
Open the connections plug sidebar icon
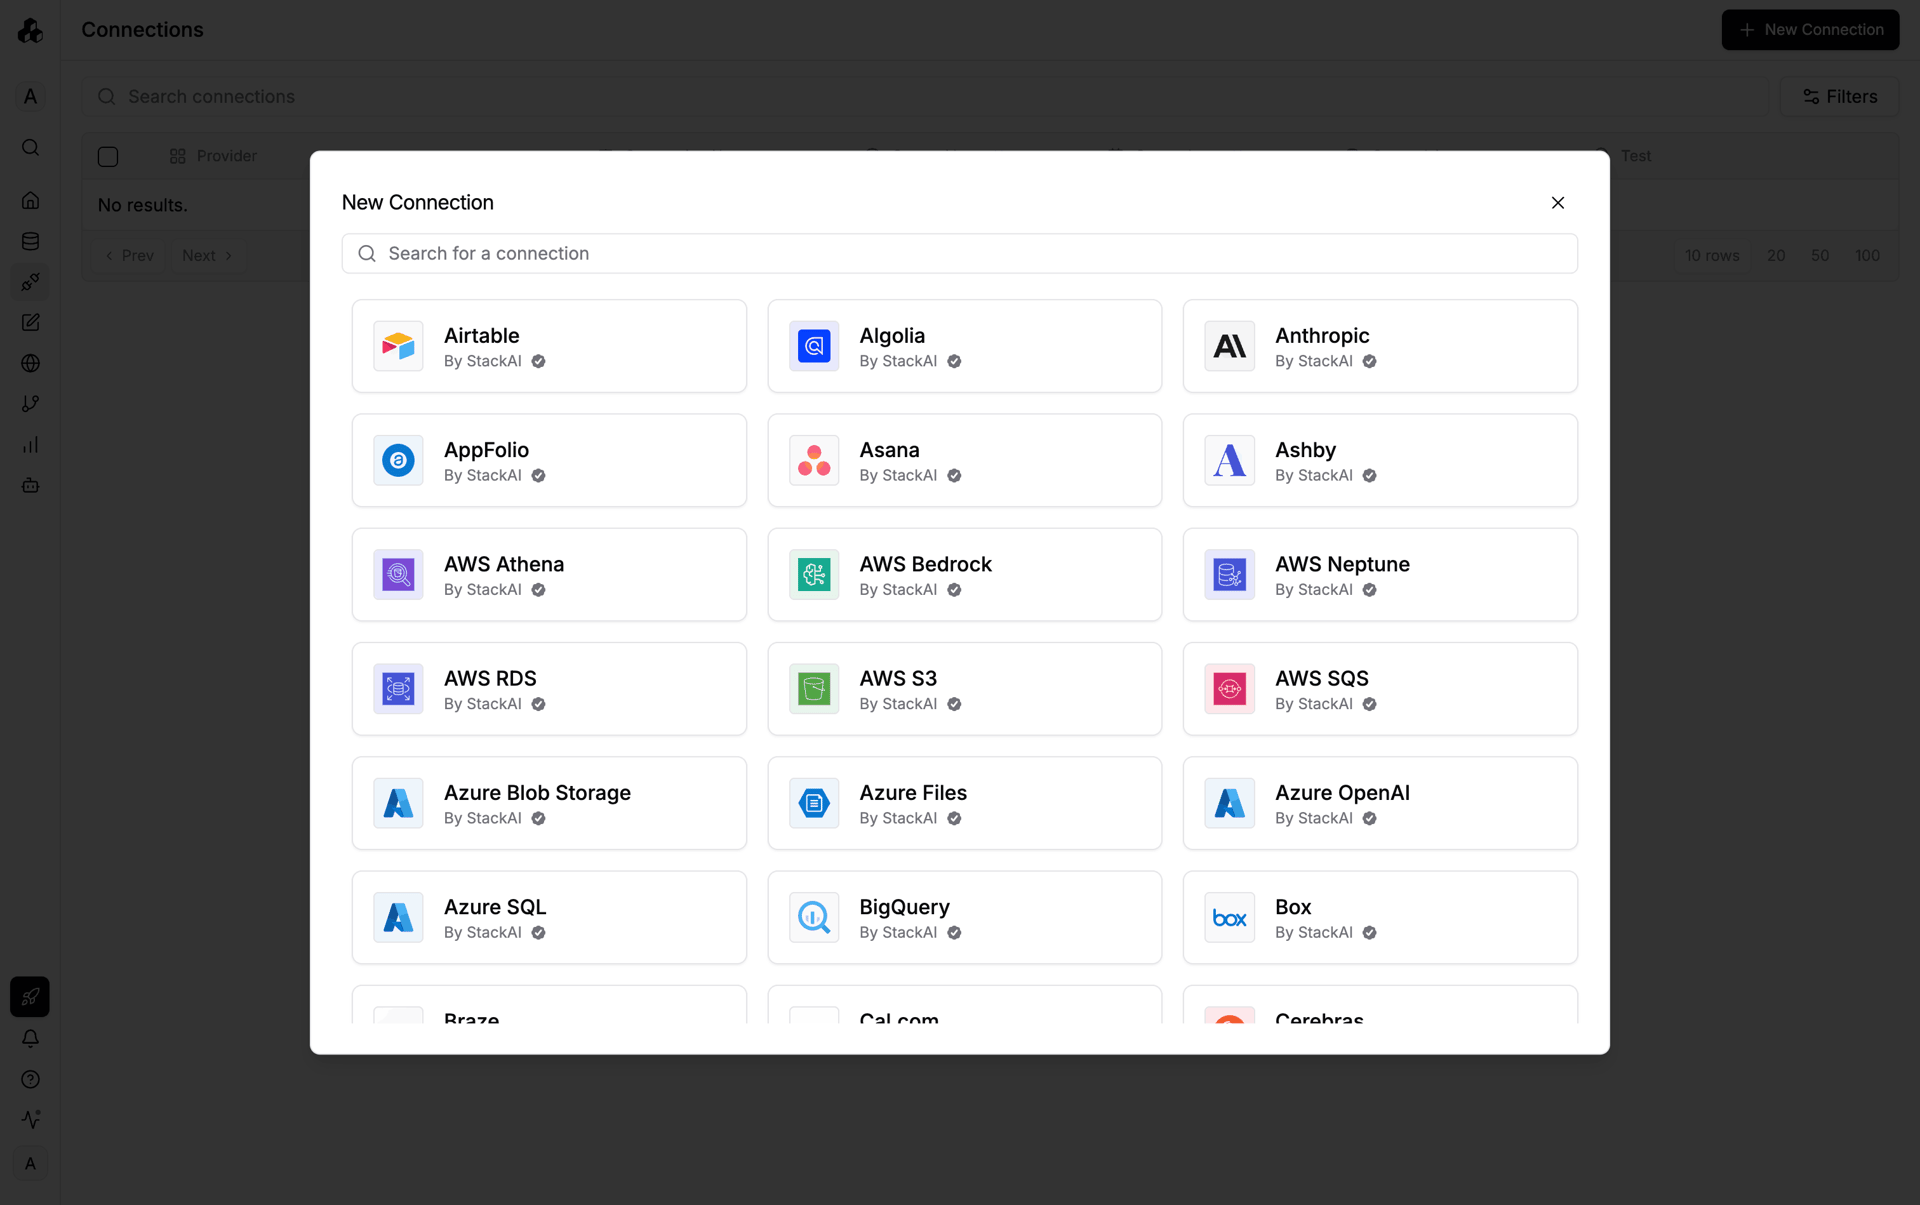click(x=30, y=282)
